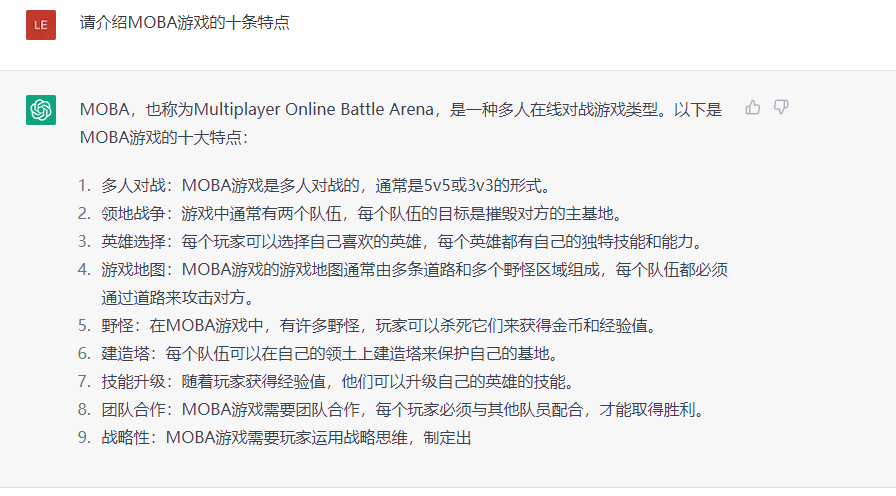Click the number 1 list marker

pyautogui.click(x=84, y=186)
